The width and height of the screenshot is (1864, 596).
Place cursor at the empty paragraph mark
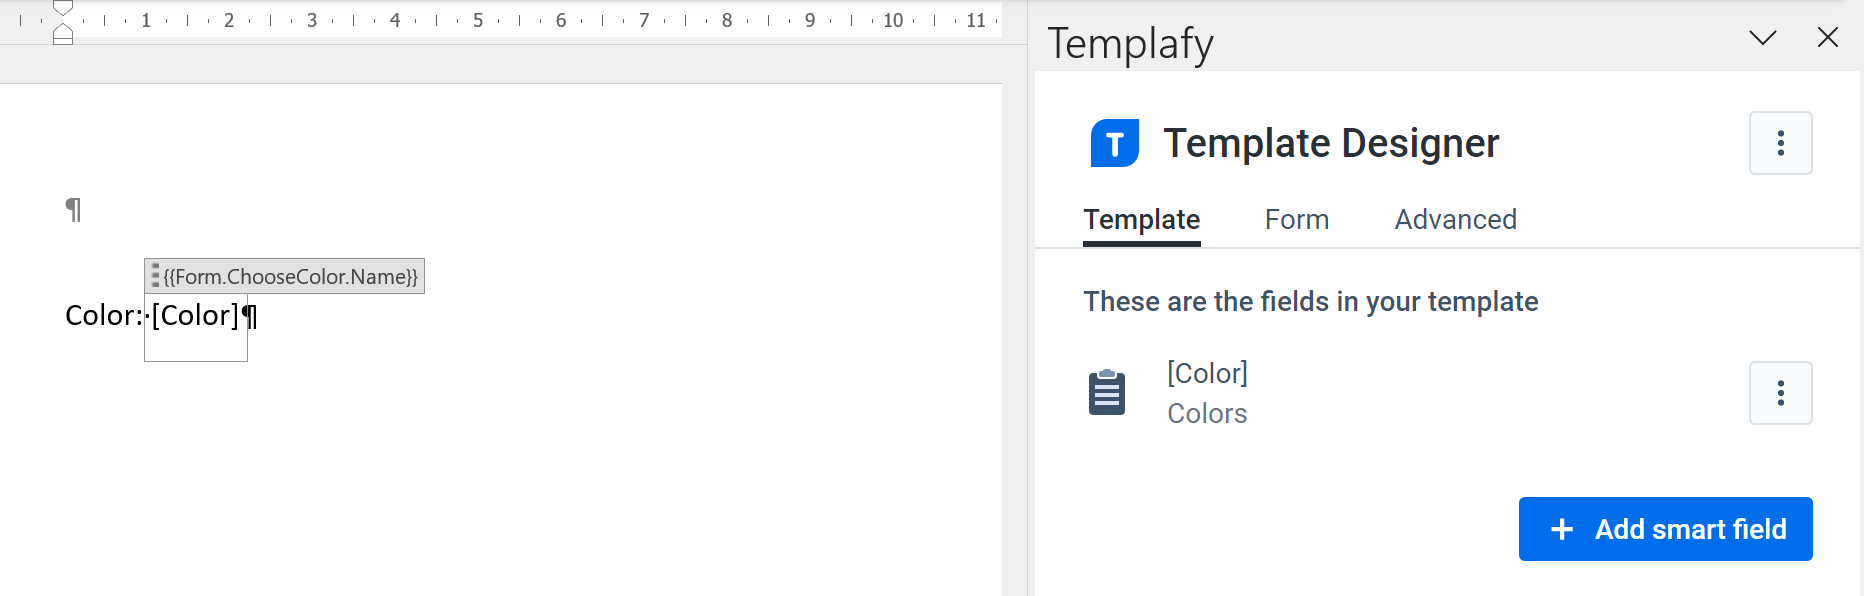click(x=73, y=210)
